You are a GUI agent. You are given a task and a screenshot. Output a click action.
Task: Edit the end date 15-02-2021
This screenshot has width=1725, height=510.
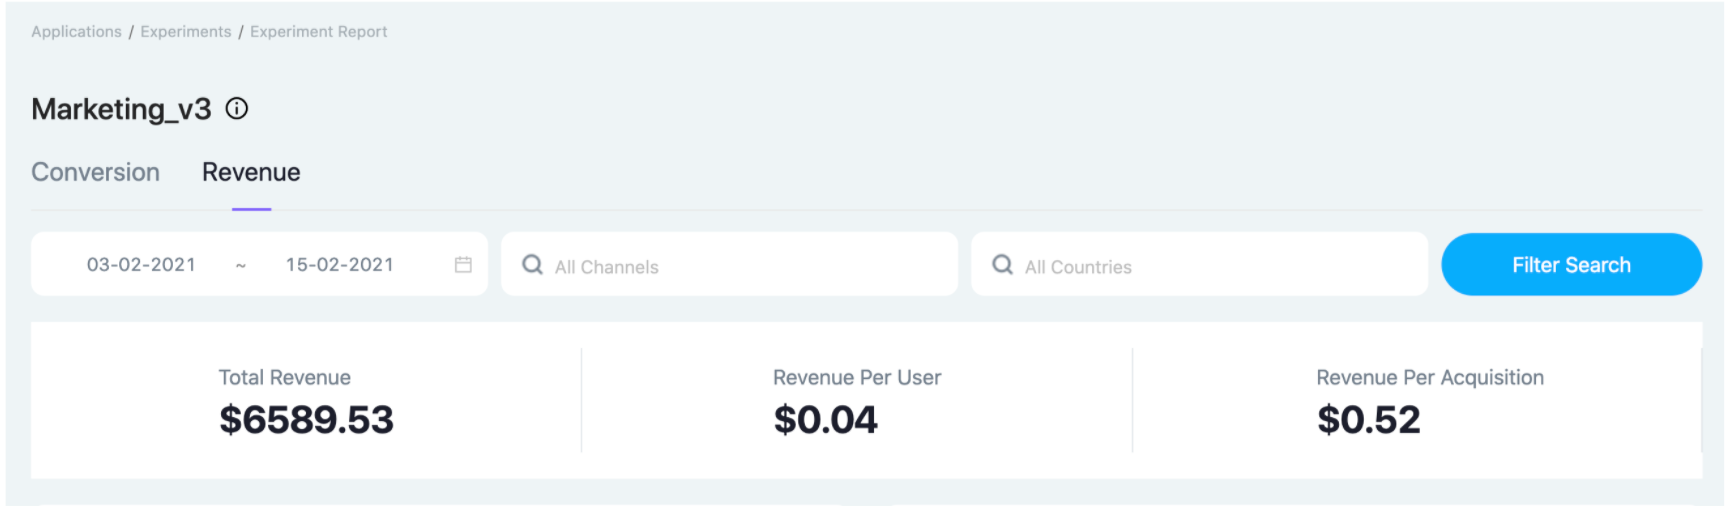click(x=340, y=264)
